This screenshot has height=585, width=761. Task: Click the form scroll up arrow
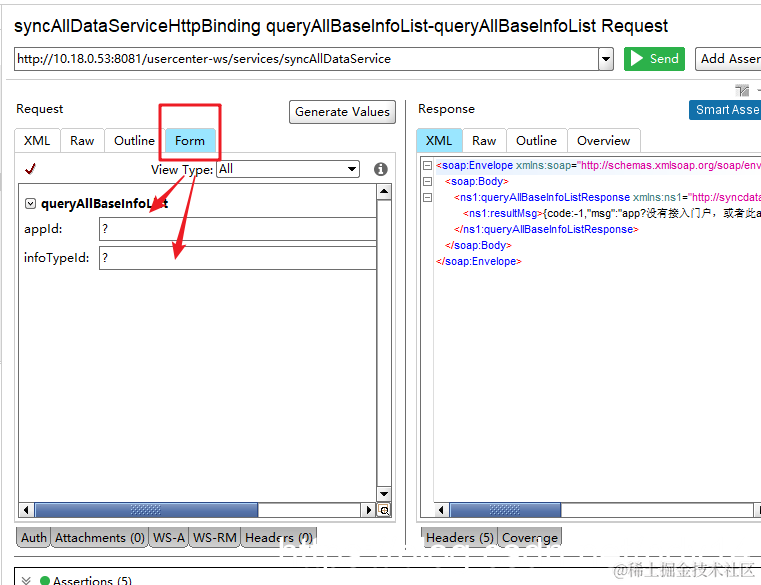pos(384,192)
